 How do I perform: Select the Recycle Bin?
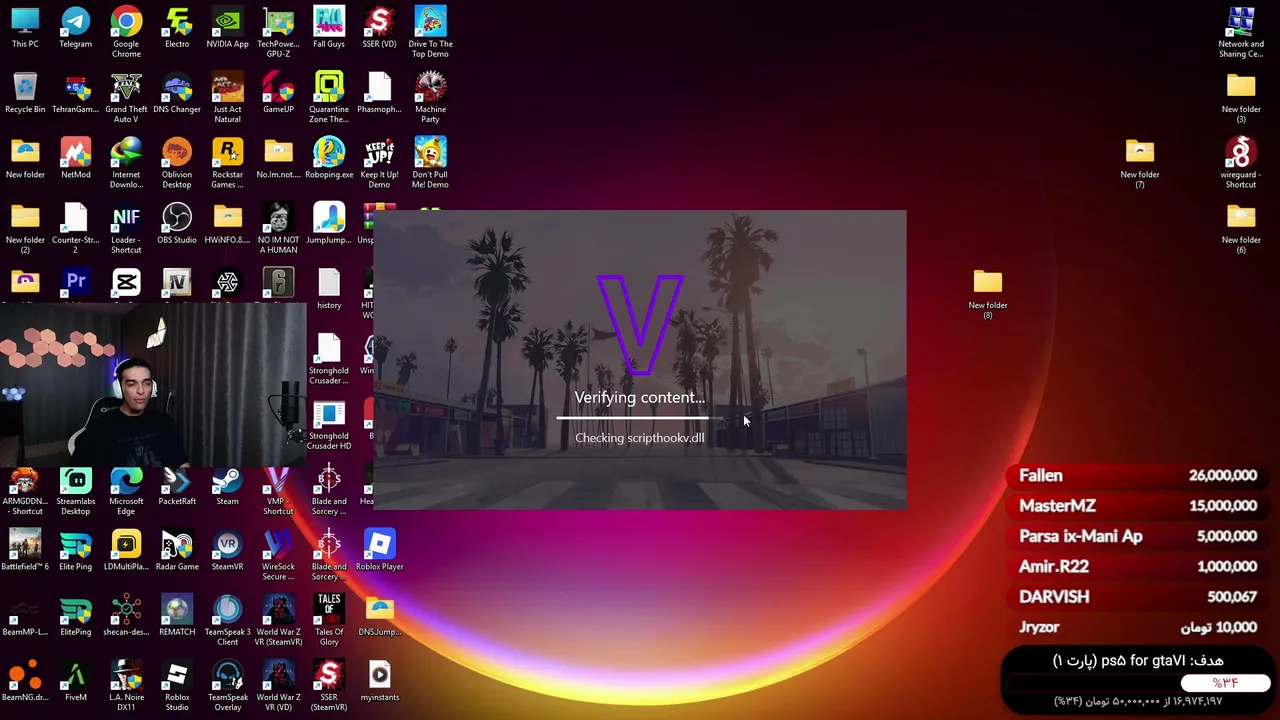point(25,93)
